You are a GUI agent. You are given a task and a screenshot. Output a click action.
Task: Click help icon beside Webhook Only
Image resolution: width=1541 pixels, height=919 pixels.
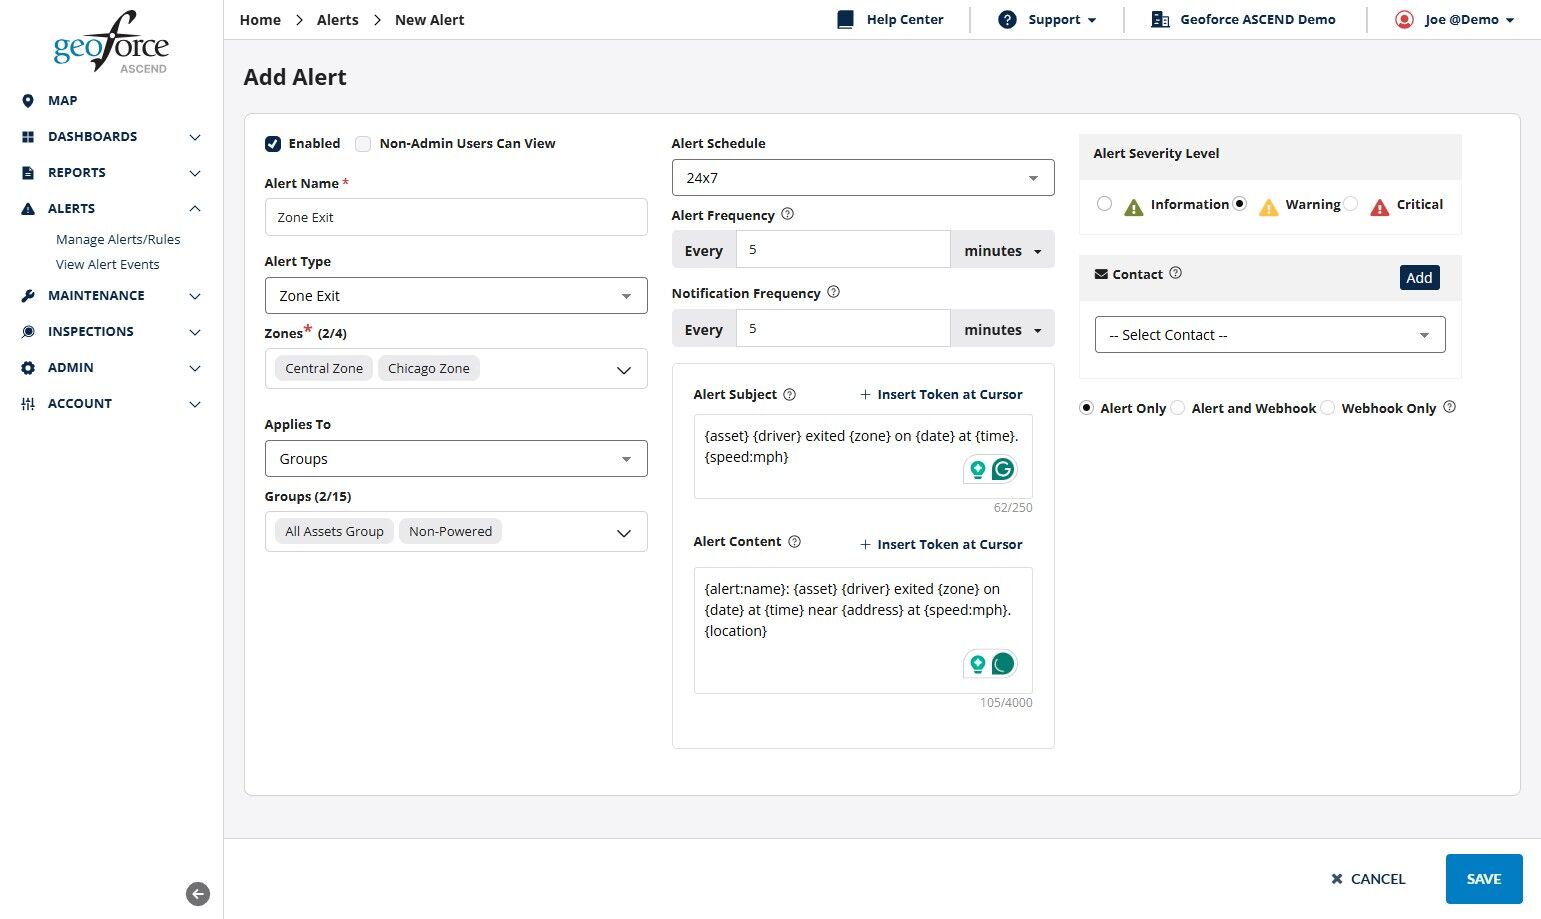pos(1450,407)
